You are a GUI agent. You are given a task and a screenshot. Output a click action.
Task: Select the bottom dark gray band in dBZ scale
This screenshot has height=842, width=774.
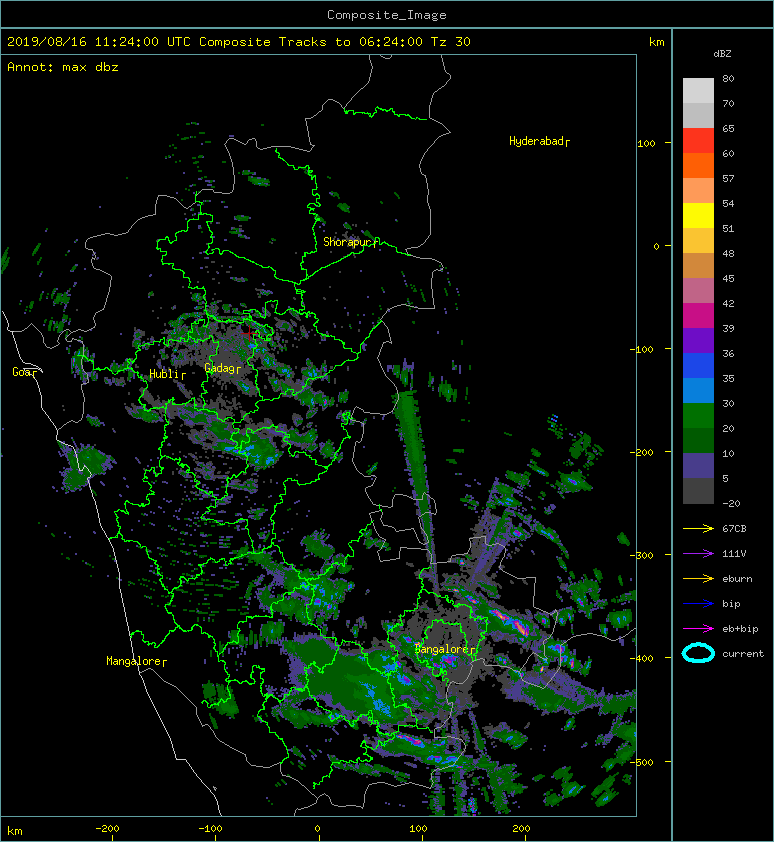(x=698, y=491)
